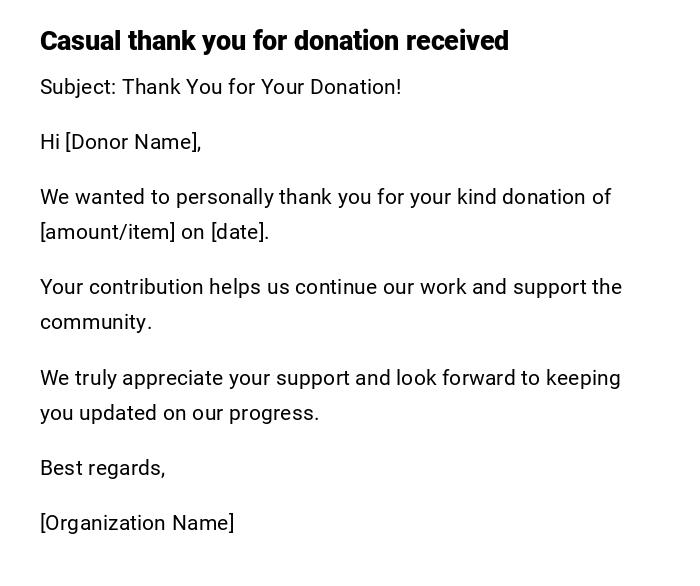Click the word 'personally' in first paragraph
Image resolution: width=700 pixels, height=586 pixels.
(226, 197)
